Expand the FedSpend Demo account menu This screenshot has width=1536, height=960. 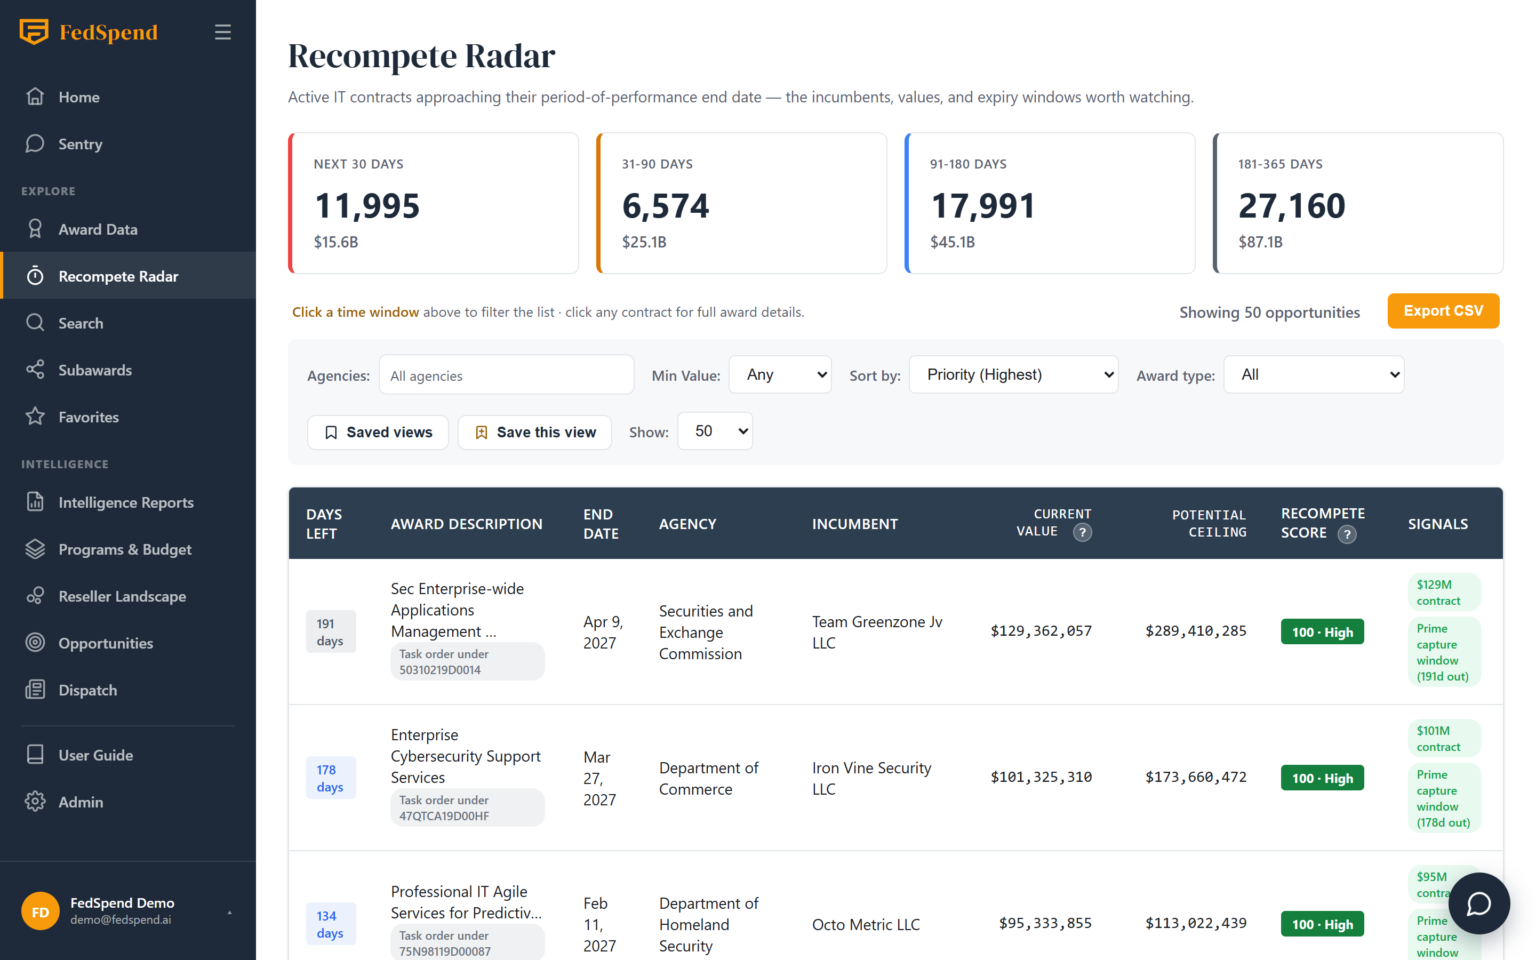(128, 911)
